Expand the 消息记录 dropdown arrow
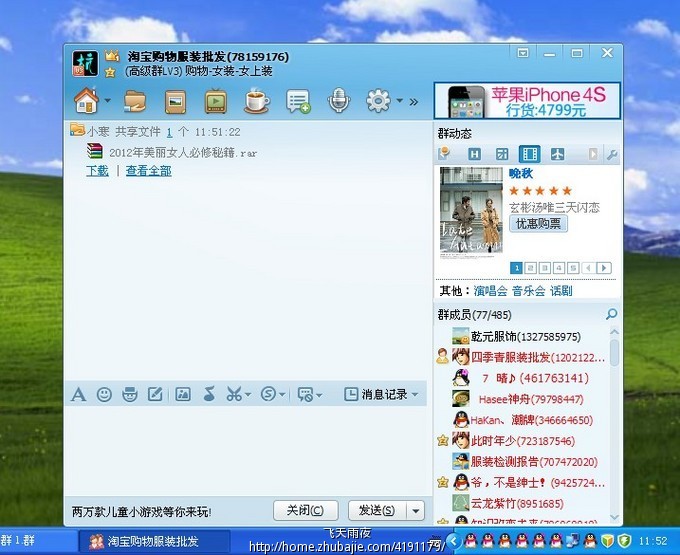 pos(415,395)
